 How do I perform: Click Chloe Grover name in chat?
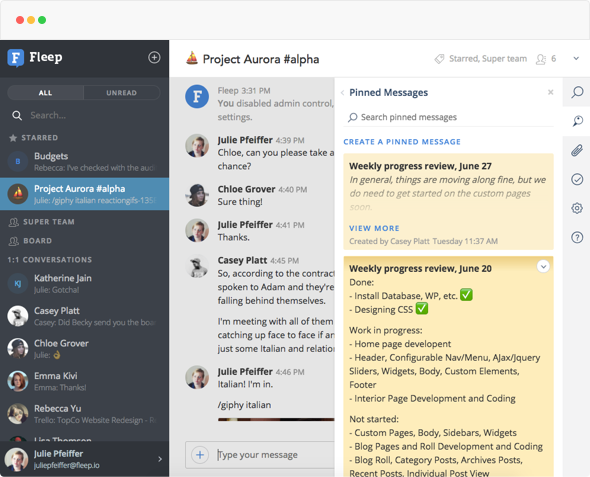(x=246, y=189)
